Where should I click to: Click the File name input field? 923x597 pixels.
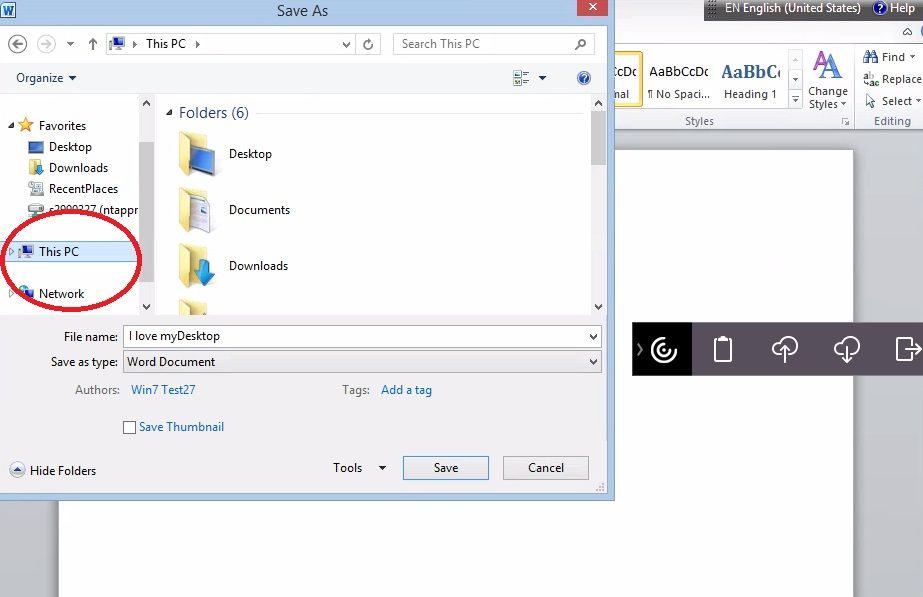[x=355, y=336]
